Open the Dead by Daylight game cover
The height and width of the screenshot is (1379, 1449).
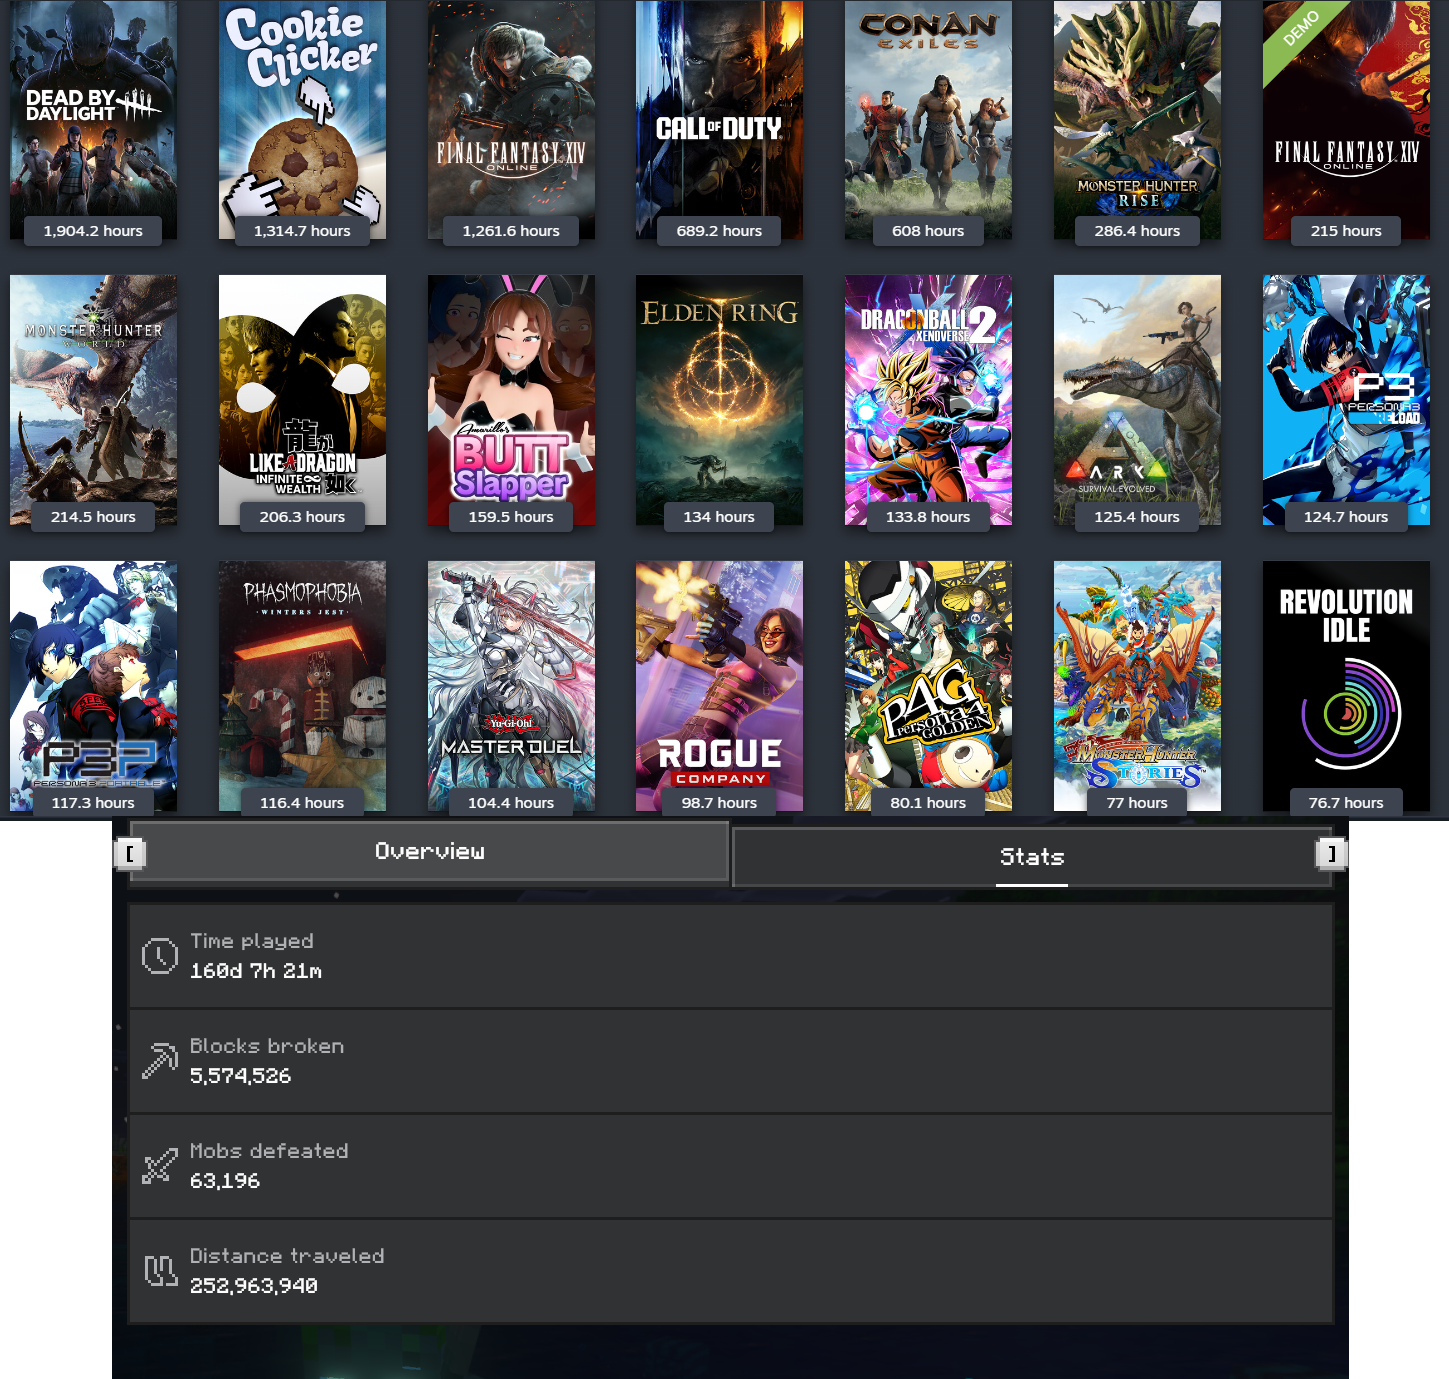[93, 119]
